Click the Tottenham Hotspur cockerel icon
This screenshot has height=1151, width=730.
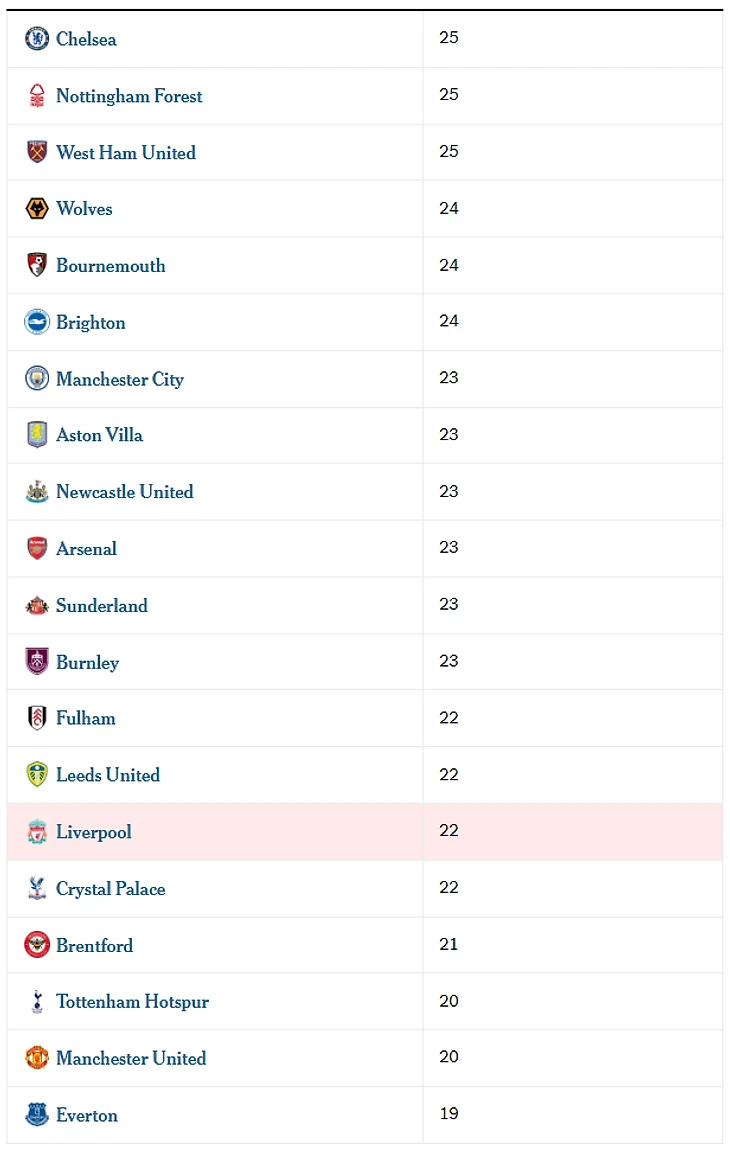pyautogui.click(x=37, y=1001)
